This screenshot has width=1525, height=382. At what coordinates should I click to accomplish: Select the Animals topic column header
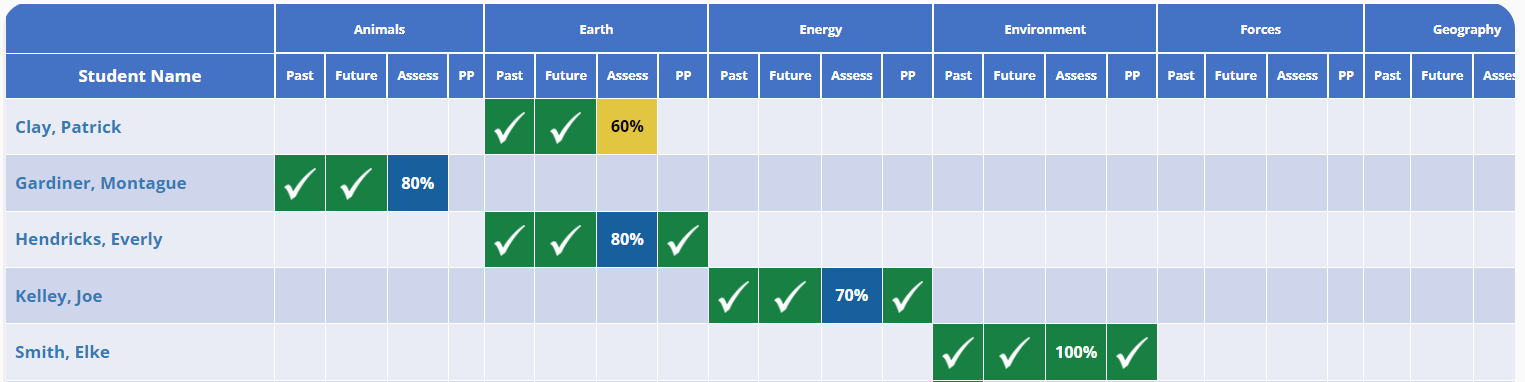tap(379, 29)
